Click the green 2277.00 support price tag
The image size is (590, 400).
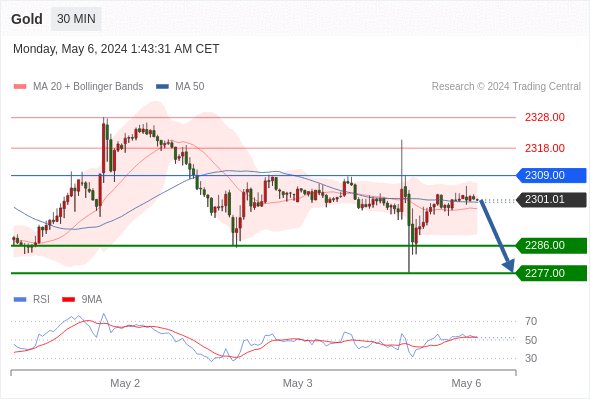pyautogui.click(x=551, y=273)
